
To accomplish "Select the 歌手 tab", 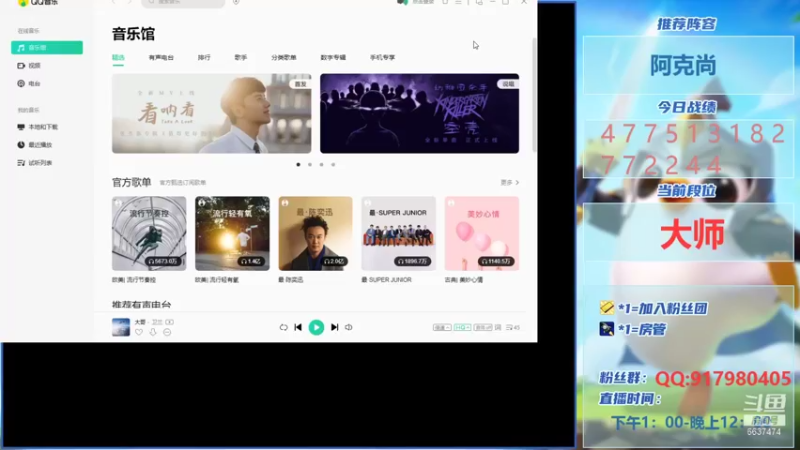I will (x=241, y=58).
